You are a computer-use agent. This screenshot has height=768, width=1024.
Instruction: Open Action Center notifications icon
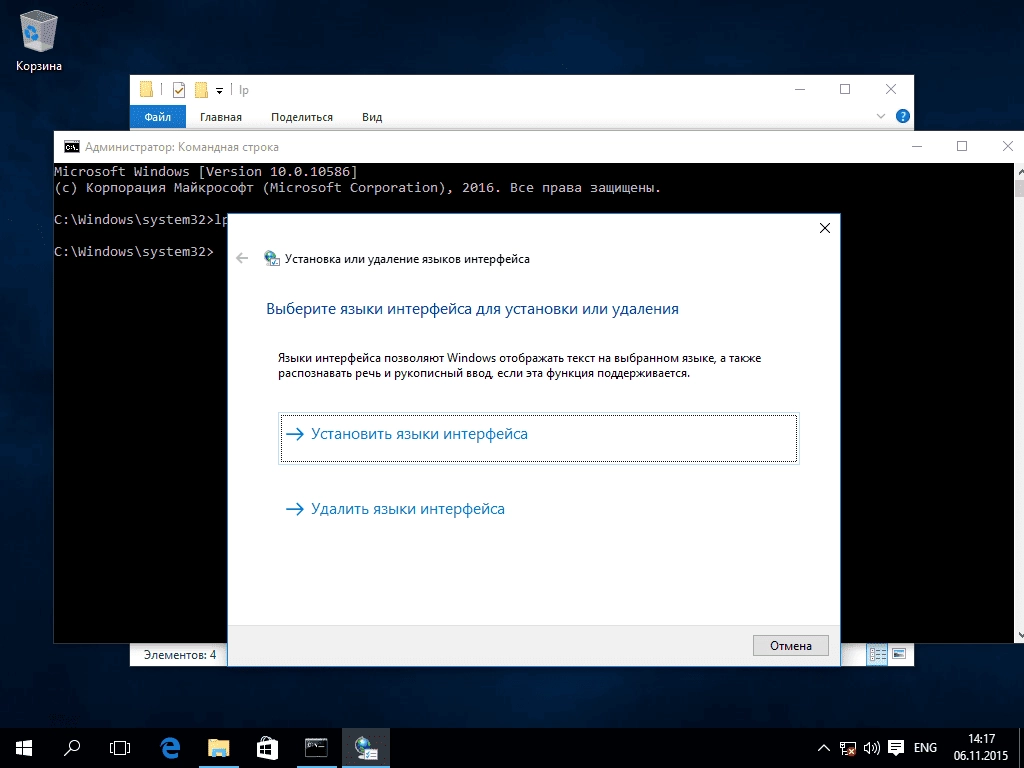(896, 748)
